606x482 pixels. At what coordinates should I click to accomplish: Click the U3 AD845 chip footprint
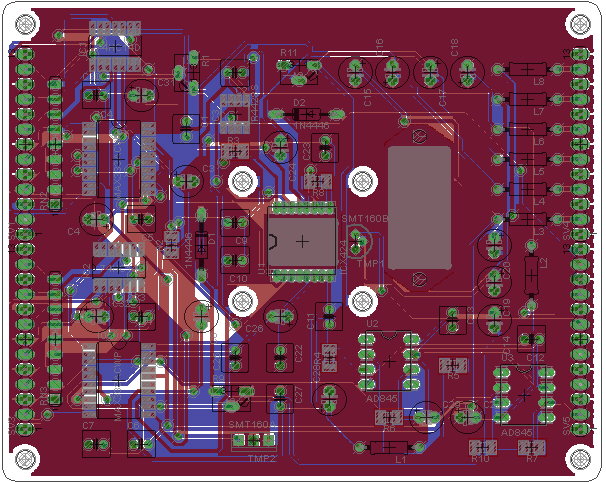pyautogui.click(x=524, y=395)
